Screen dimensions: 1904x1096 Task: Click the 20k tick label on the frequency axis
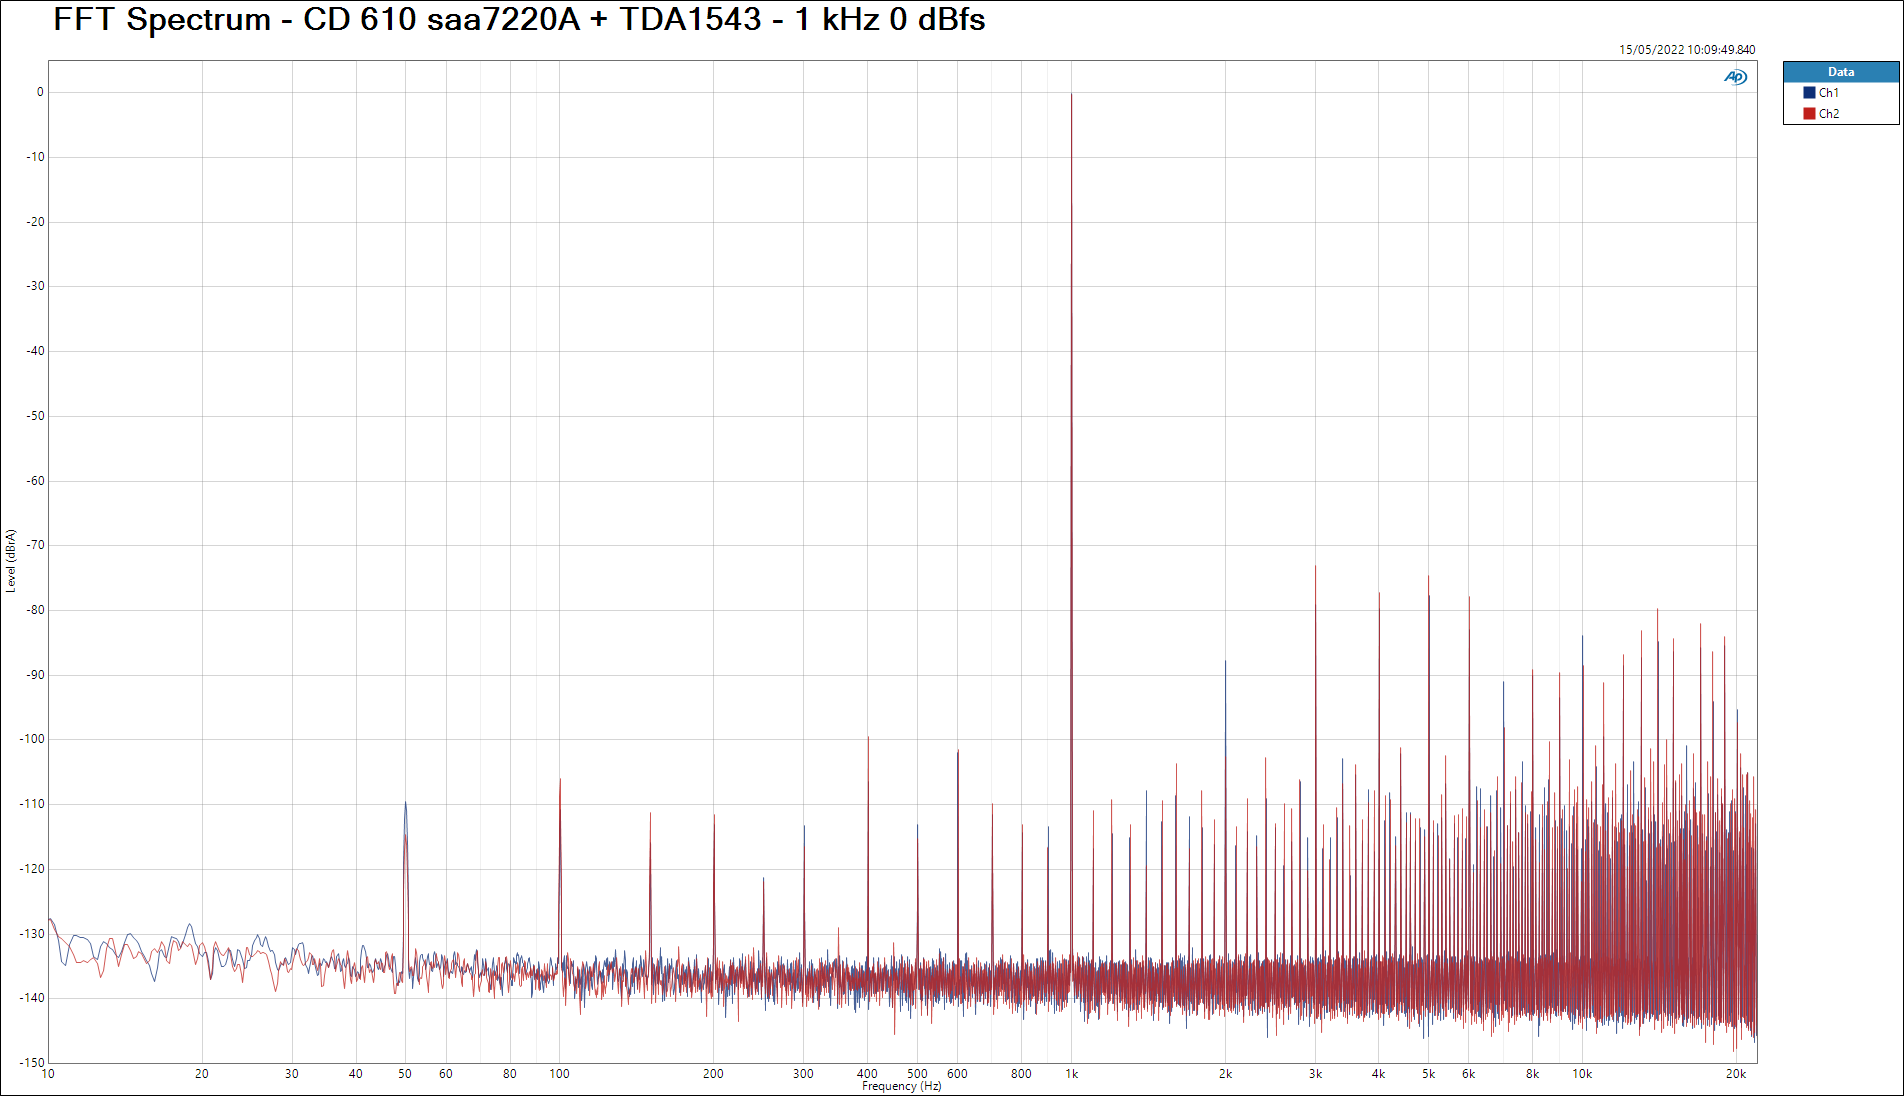[1735, 1074]
